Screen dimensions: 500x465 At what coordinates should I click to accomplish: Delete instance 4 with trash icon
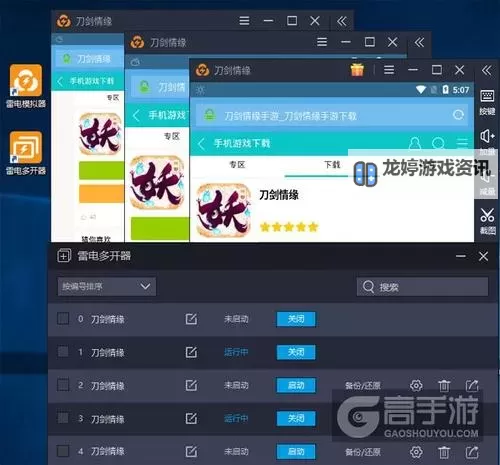tap(444, 452)
